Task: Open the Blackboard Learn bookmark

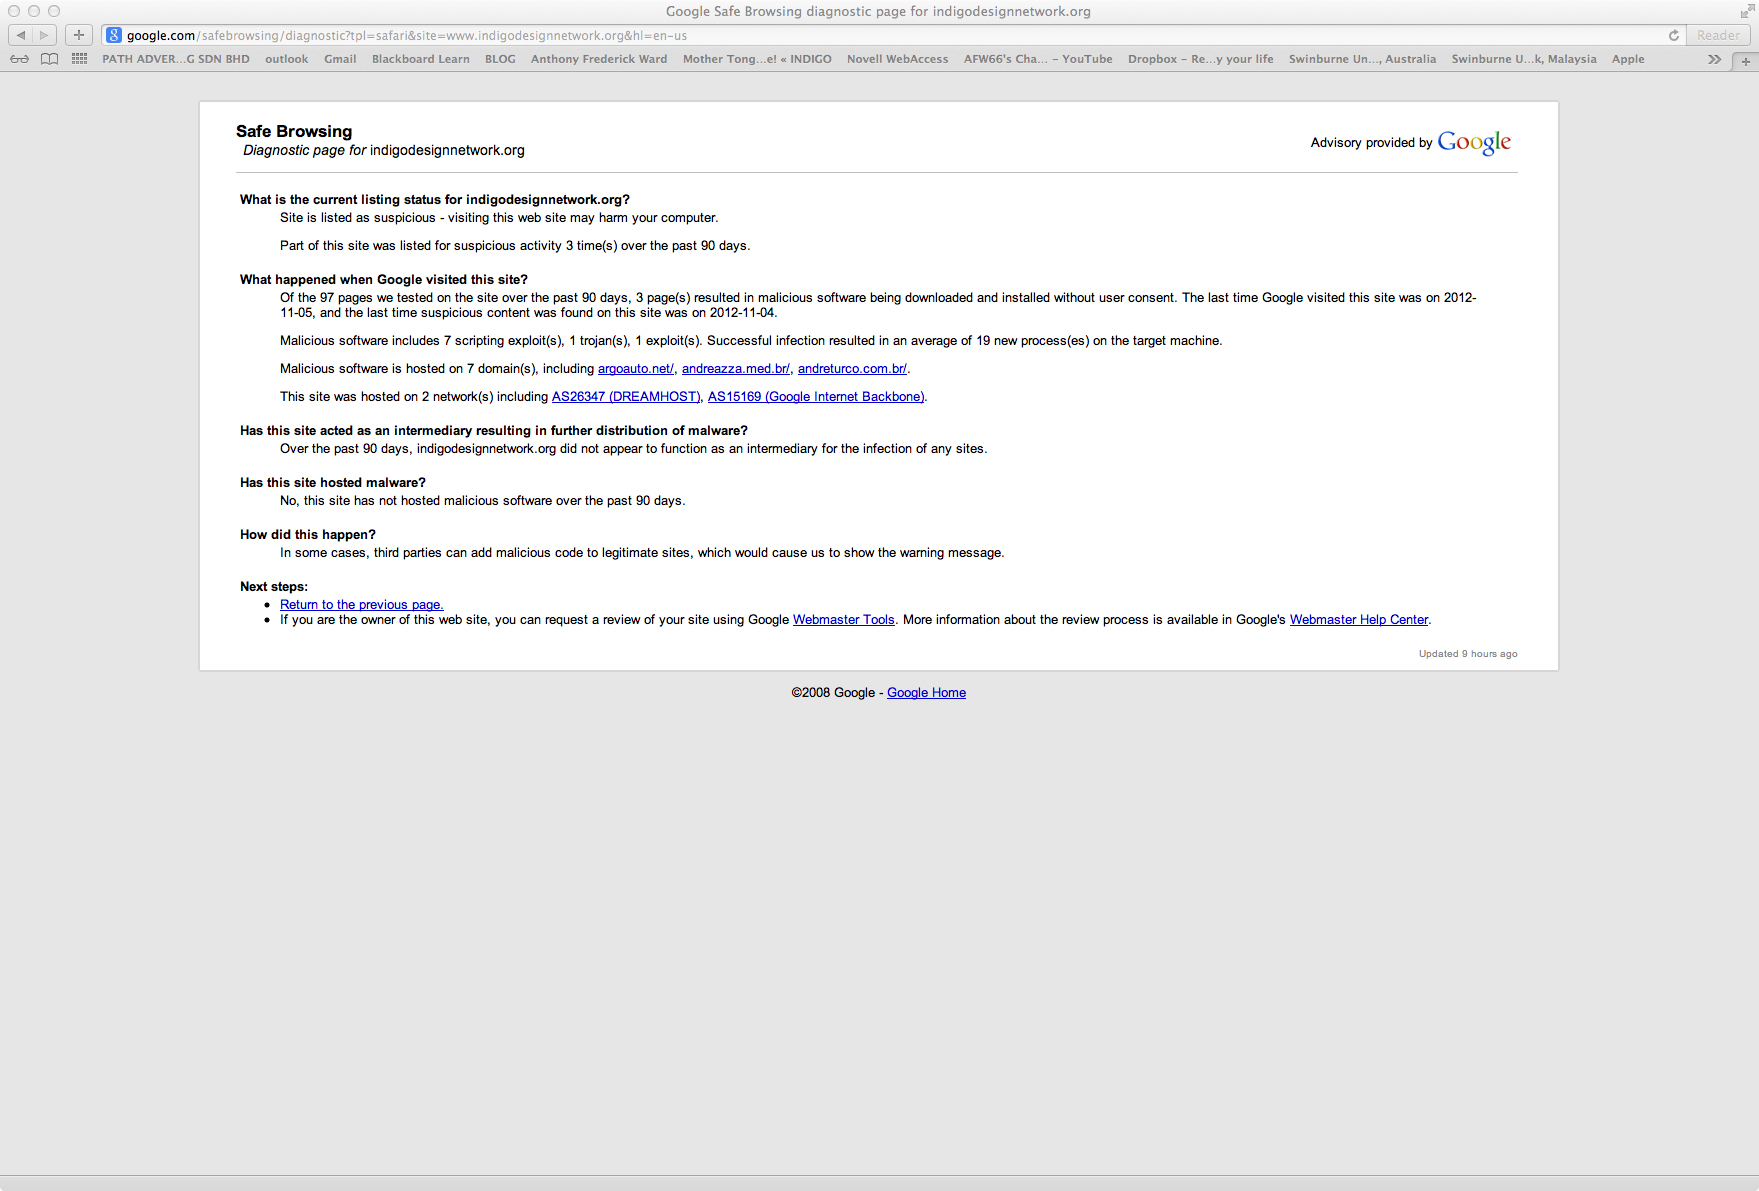Action: (420, 59)
